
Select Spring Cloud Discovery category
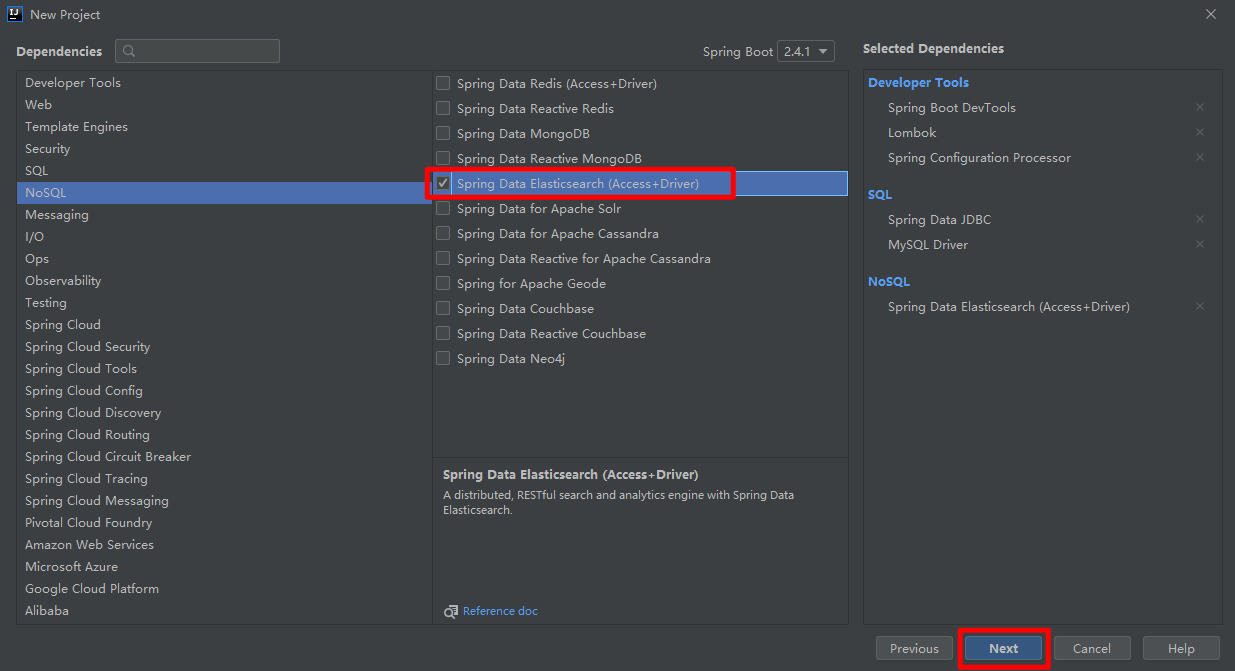[x=224, y=412]
